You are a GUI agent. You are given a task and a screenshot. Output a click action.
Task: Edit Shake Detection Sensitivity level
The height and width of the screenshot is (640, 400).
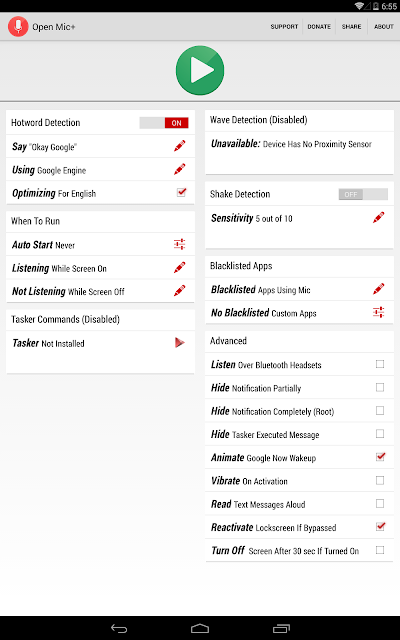coord(379,218)
